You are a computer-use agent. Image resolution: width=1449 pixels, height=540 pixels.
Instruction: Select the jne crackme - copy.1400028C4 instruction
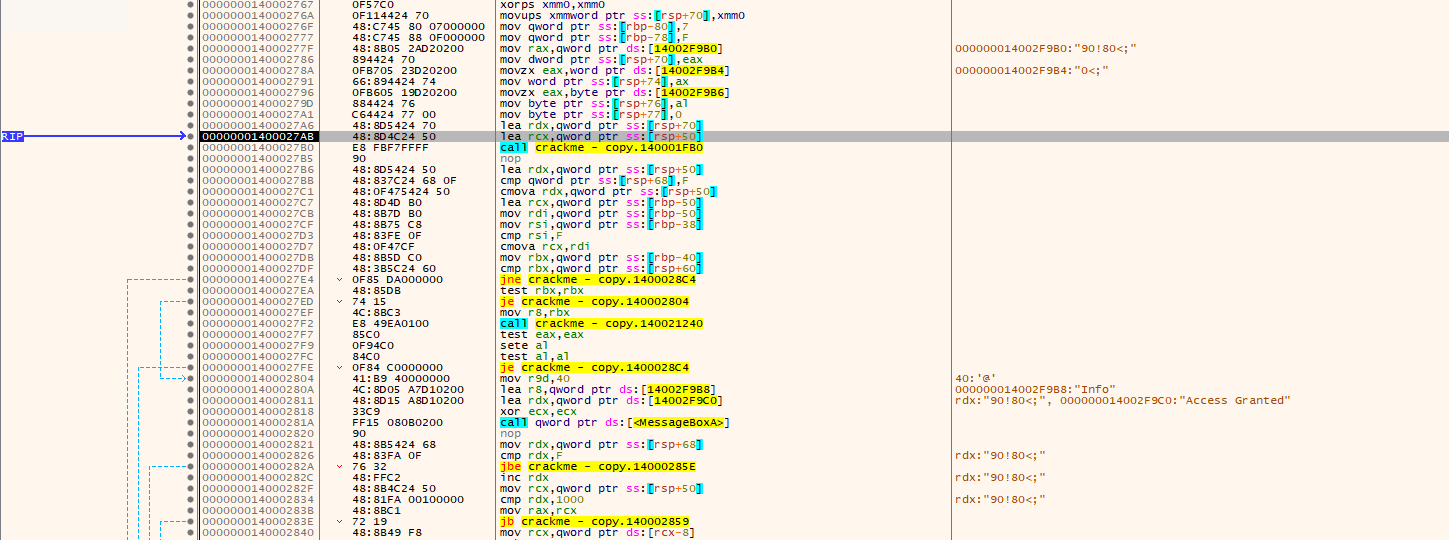pos(598,279)
